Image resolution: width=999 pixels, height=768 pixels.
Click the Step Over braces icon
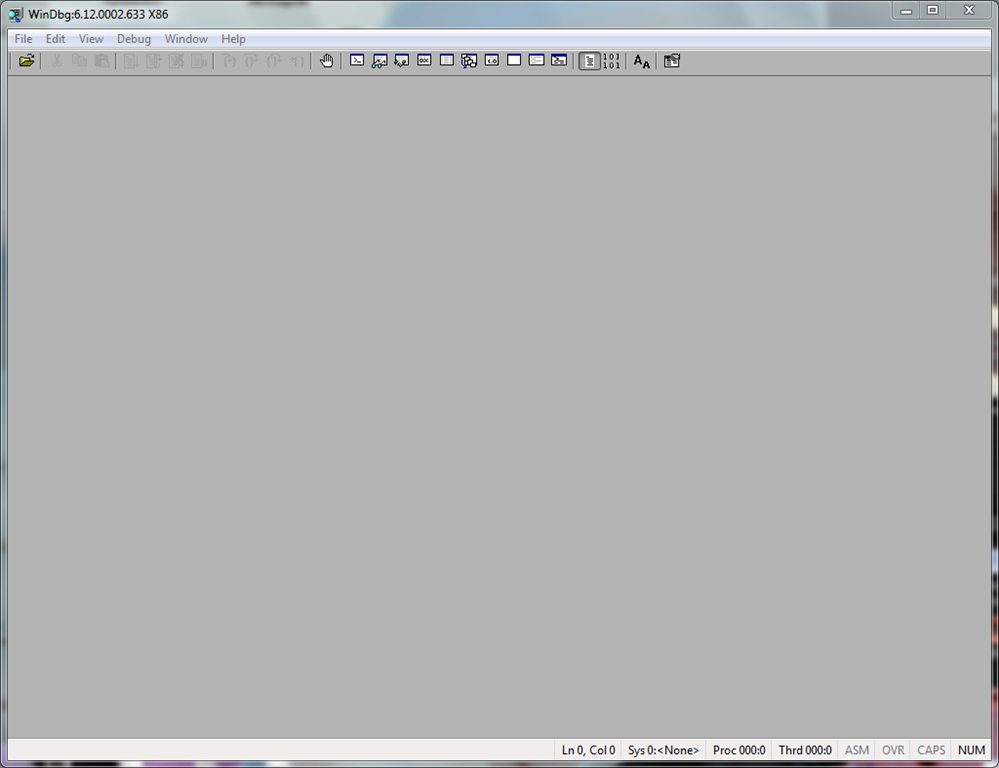252,61
